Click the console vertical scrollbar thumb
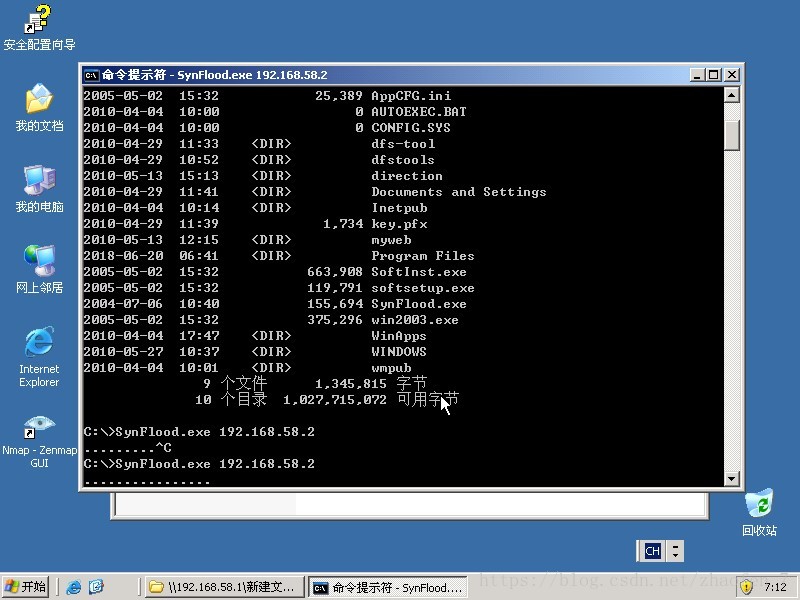Screen dimensions: 800x600 [x=732, y=135]
